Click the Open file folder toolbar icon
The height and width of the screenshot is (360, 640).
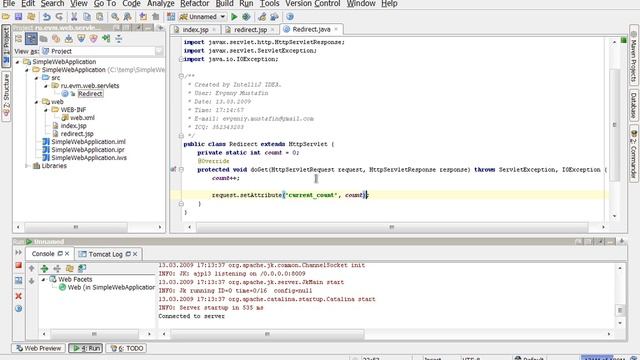tap(6, 17)
